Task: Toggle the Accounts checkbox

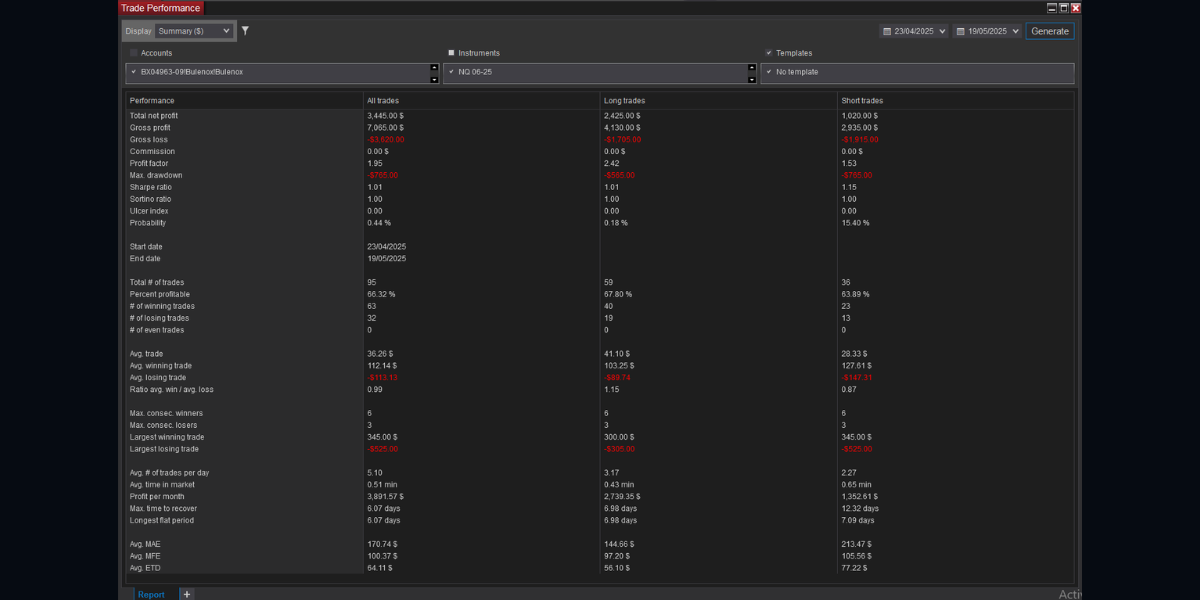Action: 134,53
